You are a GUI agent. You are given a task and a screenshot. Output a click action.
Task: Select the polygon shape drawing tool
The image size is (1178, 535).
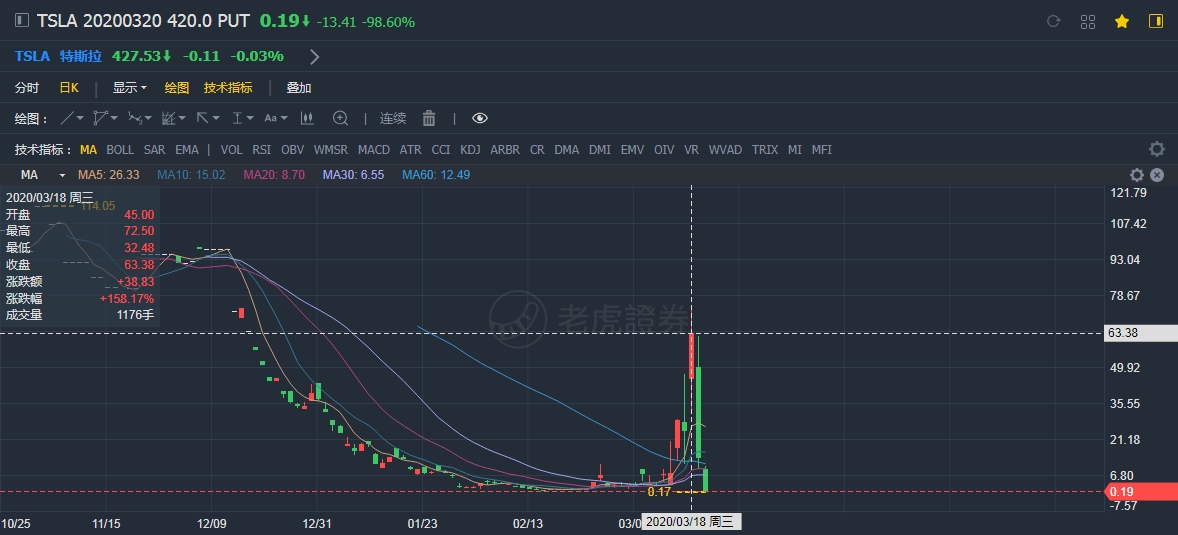101,118
